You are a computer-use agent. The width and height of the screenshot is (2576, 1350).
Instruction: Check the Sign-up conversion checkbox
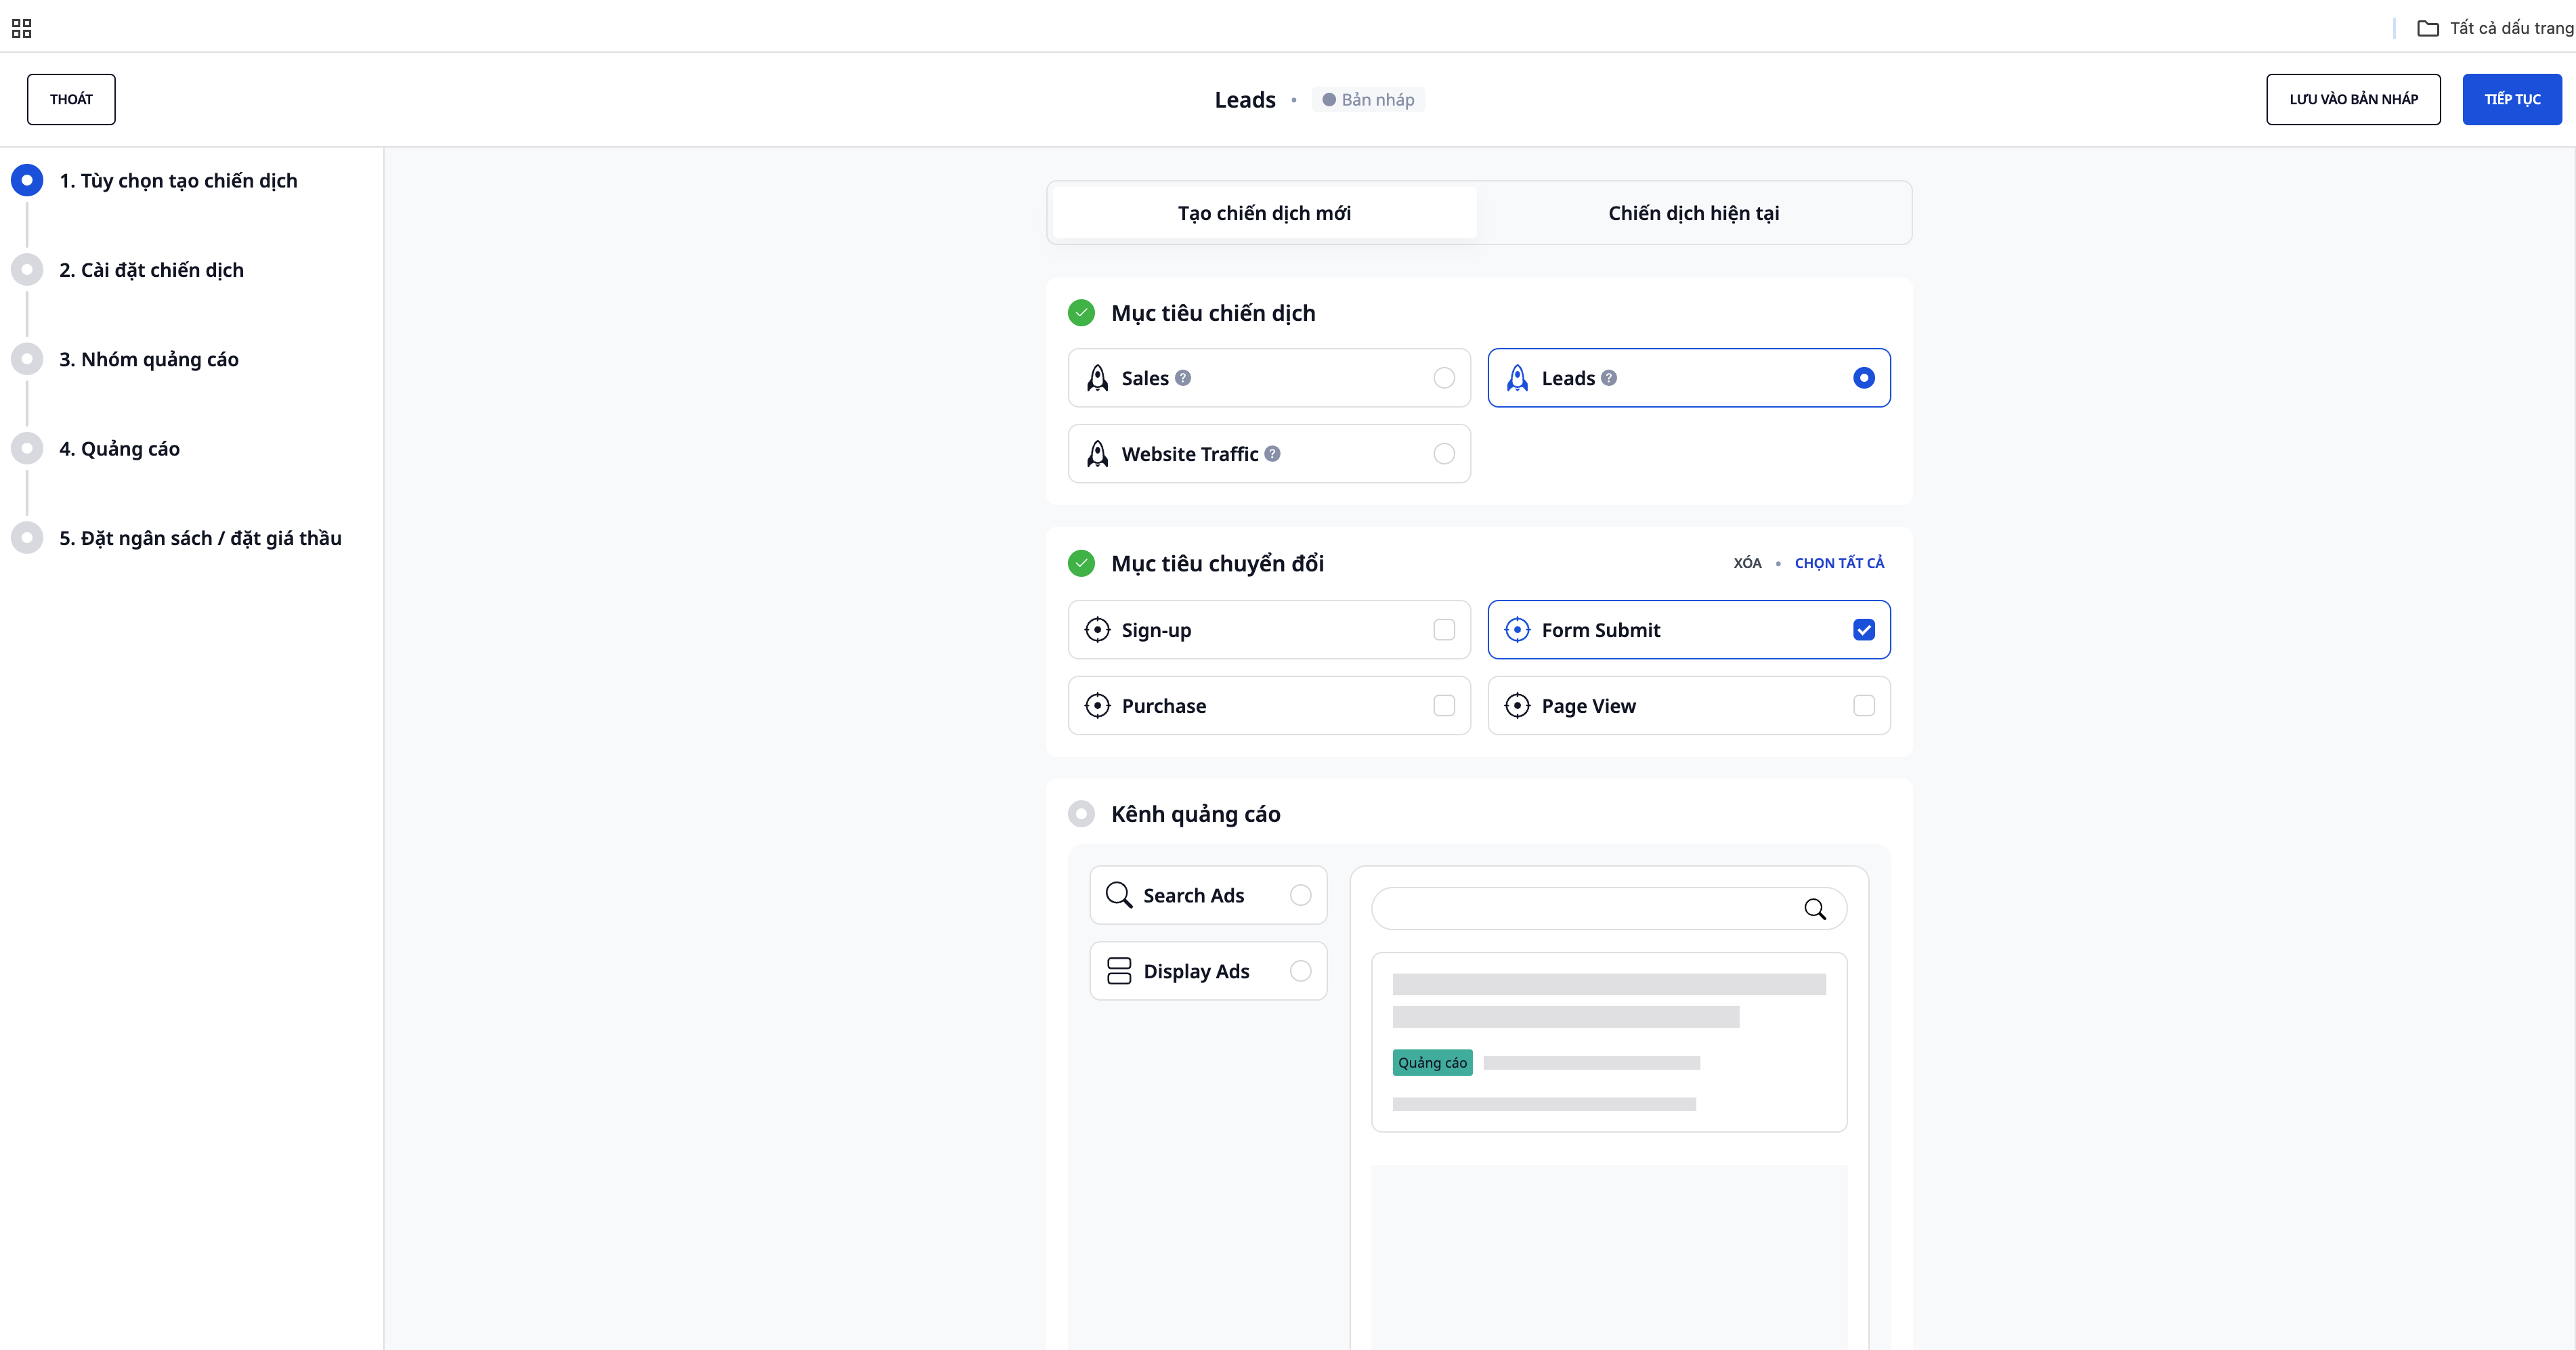[x=1443, y=630]
